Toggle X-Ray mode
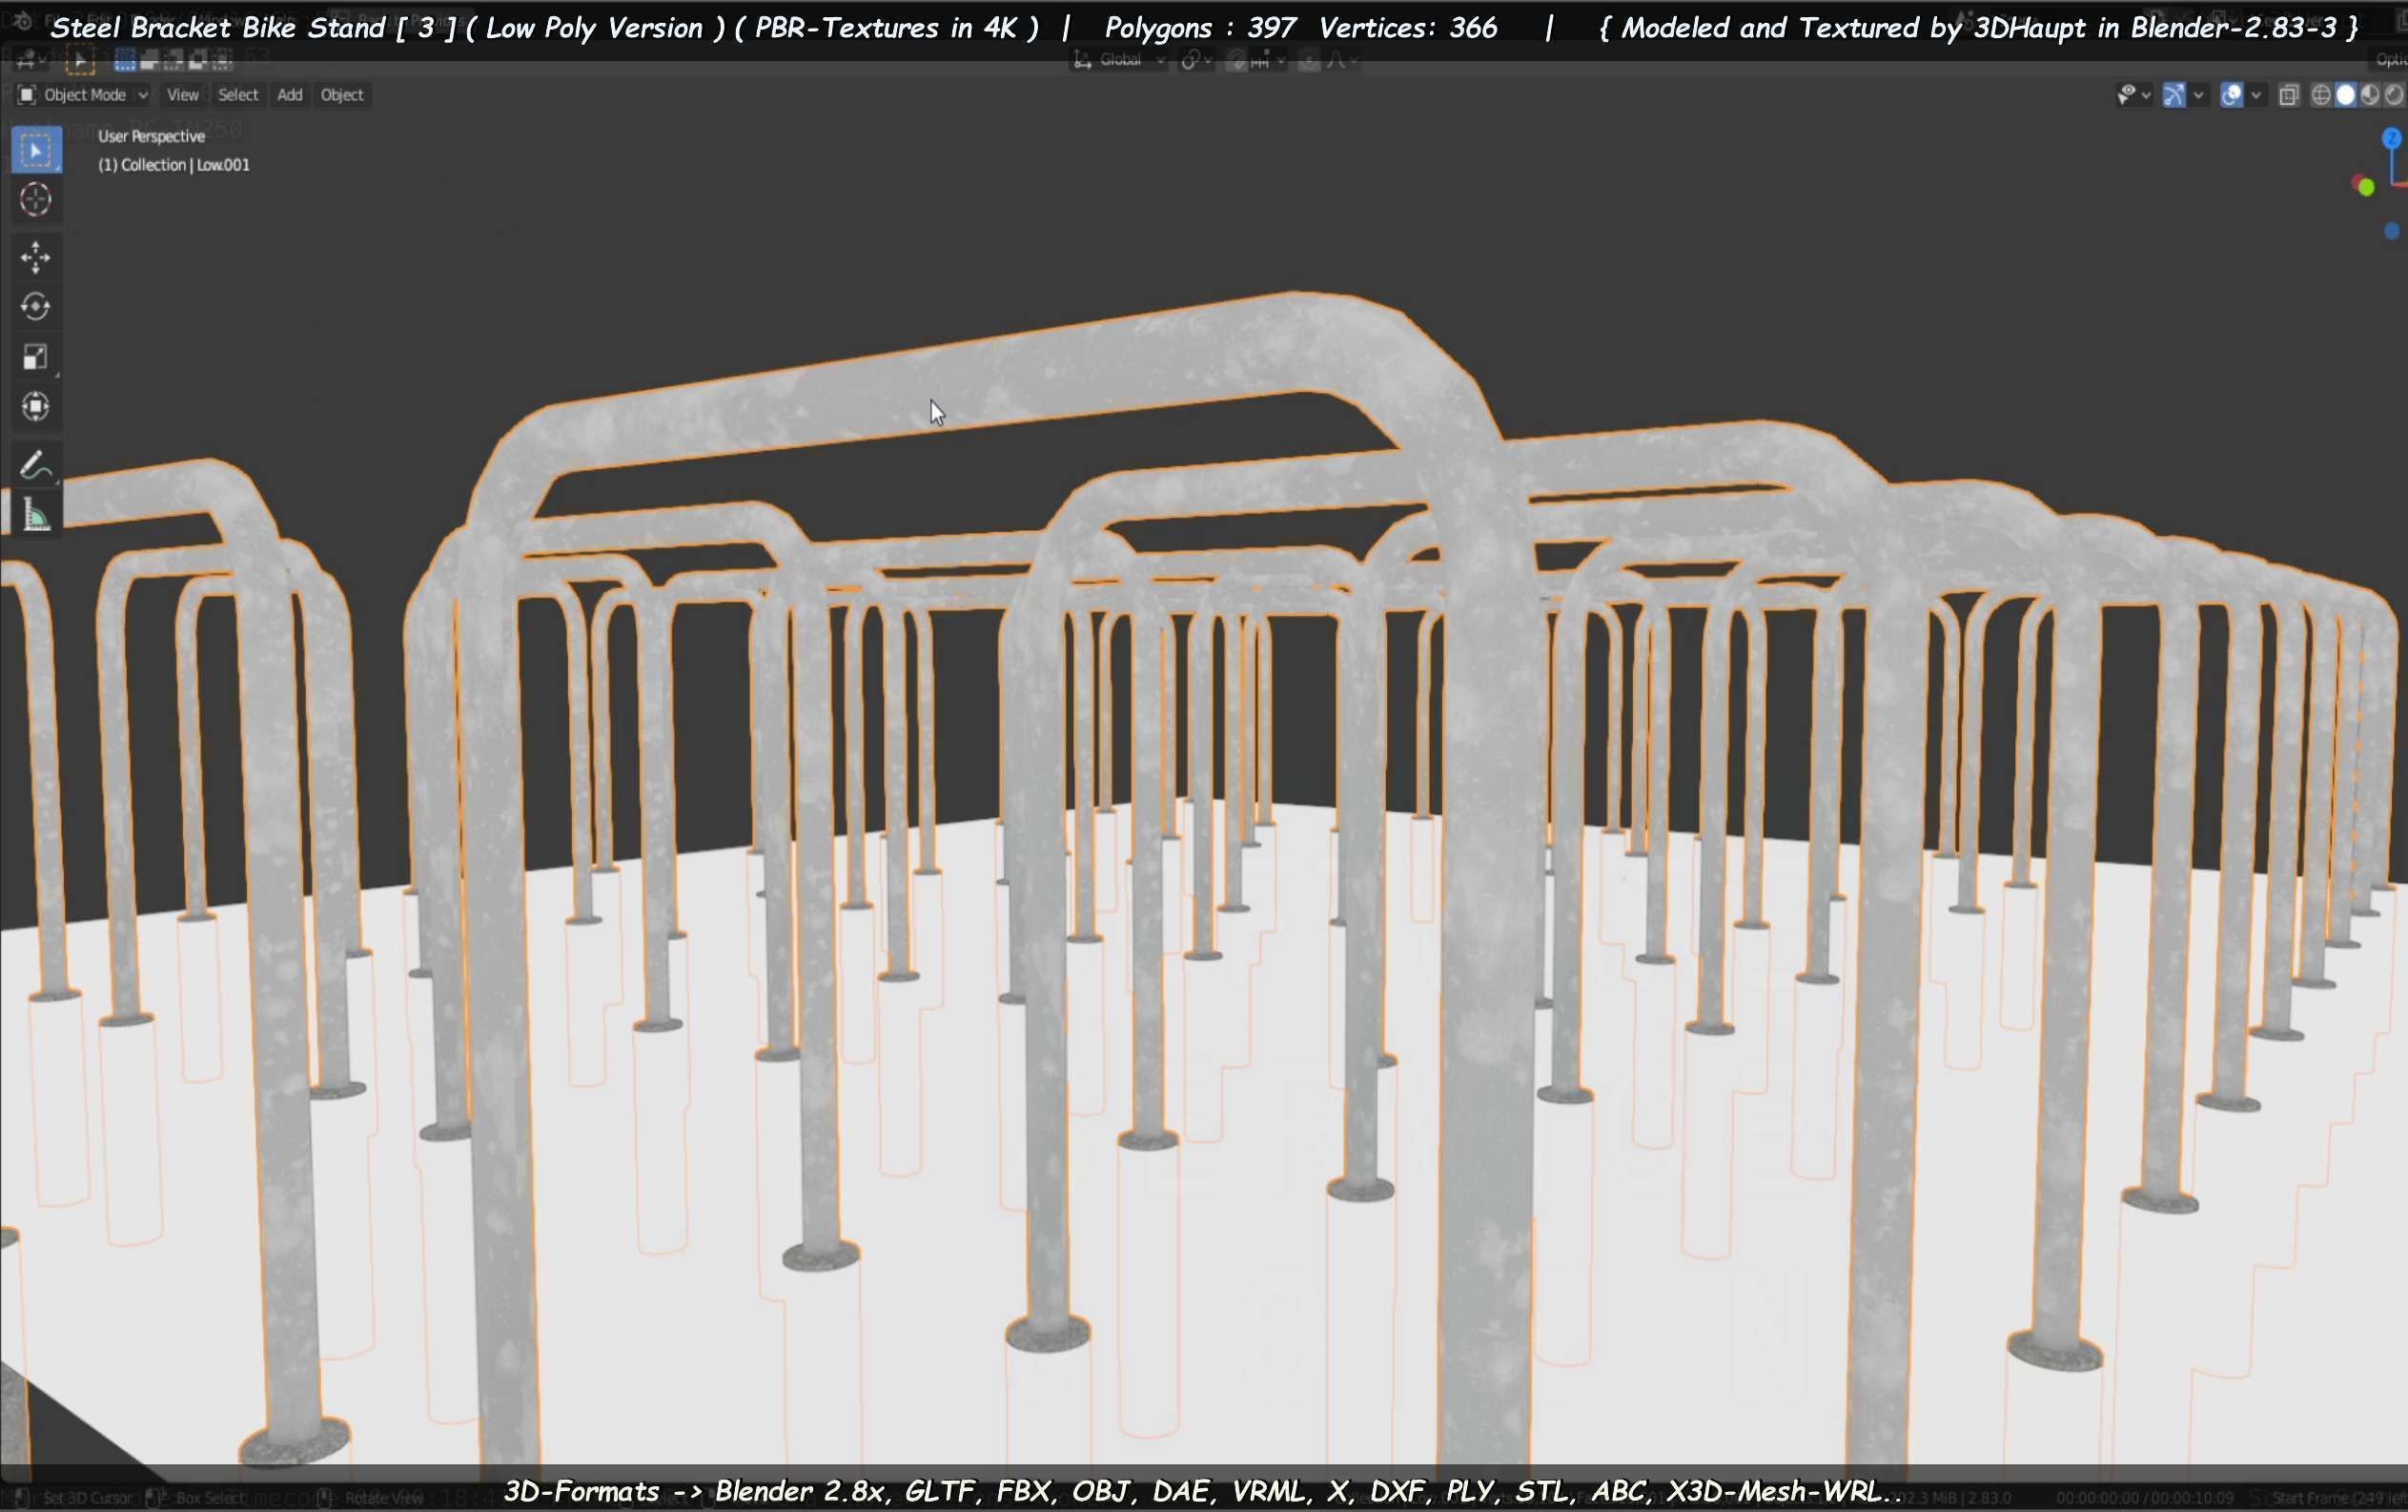Viewport: 2408px width, 1512px height. [x=2288, y=95]
